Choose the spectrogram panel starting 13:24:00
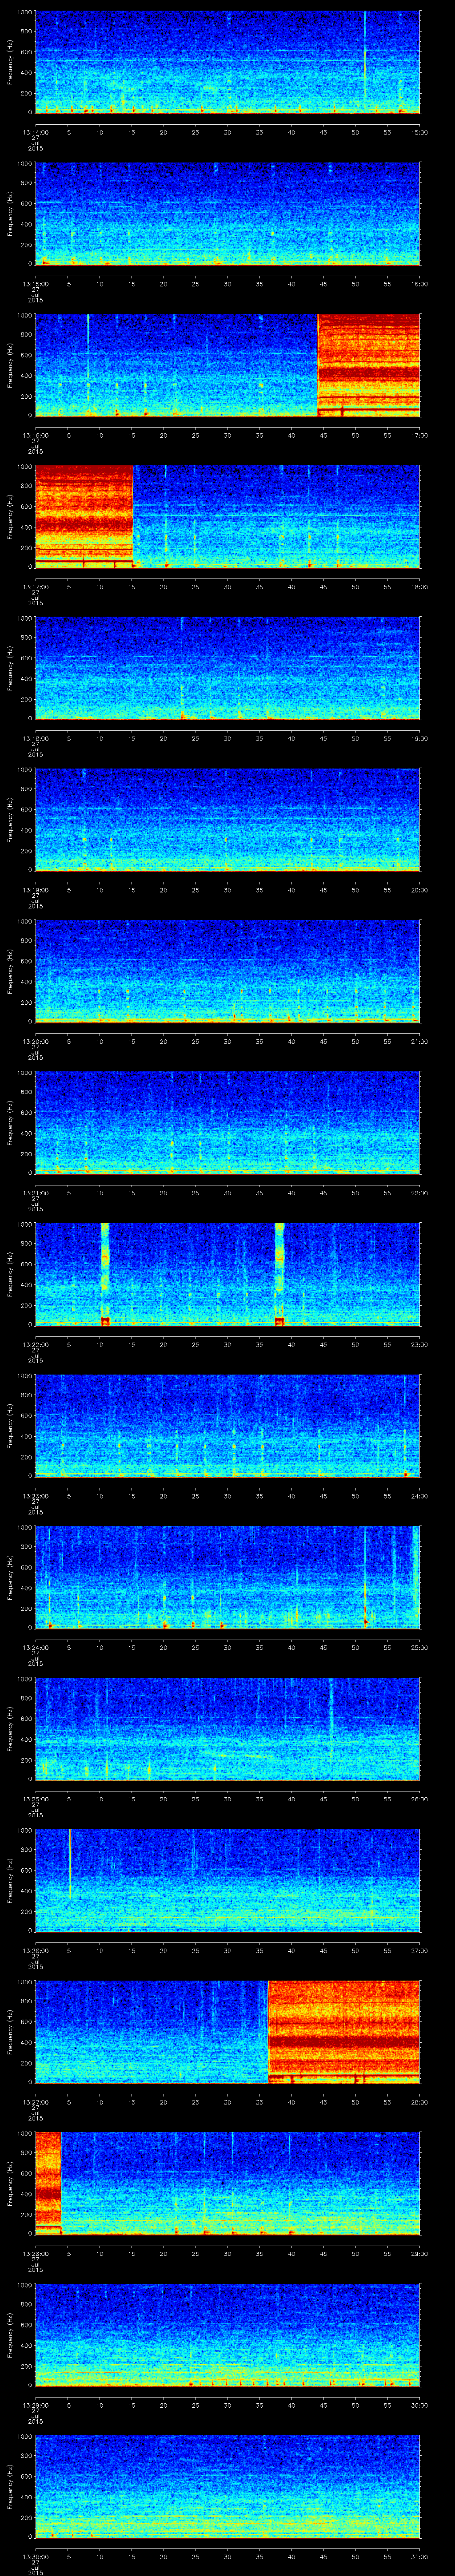 click(x=227, y=1578)
